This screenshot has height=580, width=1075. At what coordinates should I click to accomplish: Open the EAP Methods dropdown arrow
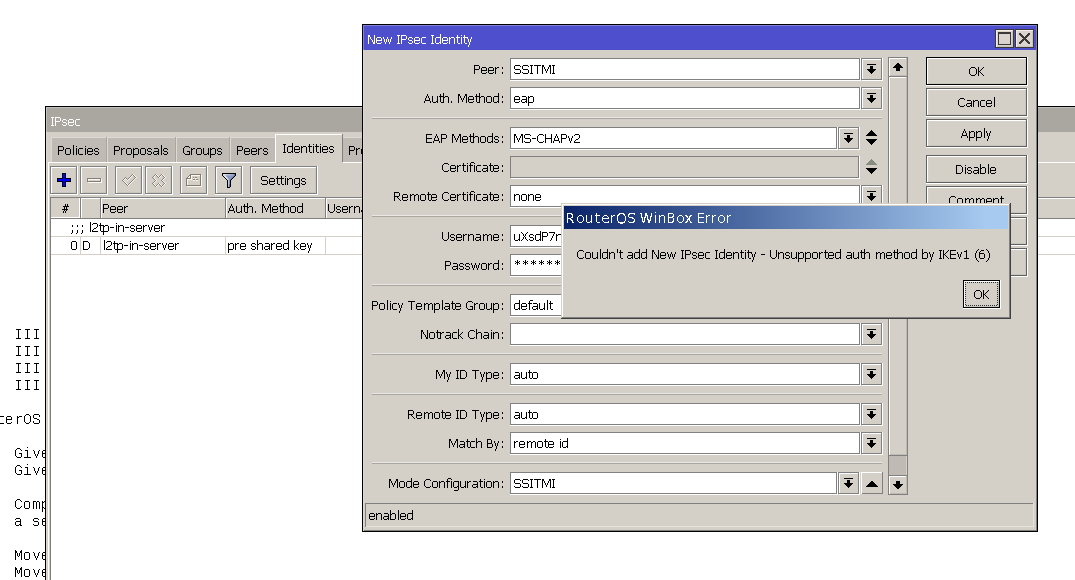[x=848, y=138]
